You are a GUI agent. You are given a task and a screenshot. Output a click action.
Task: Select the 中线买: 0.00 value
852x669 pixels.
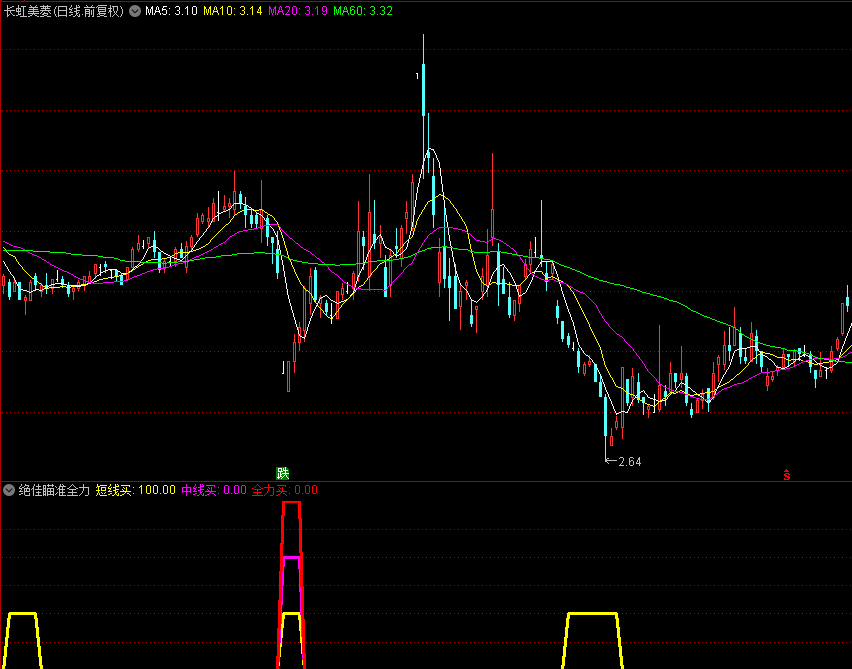pyautogui.click(x=214, y=490)
